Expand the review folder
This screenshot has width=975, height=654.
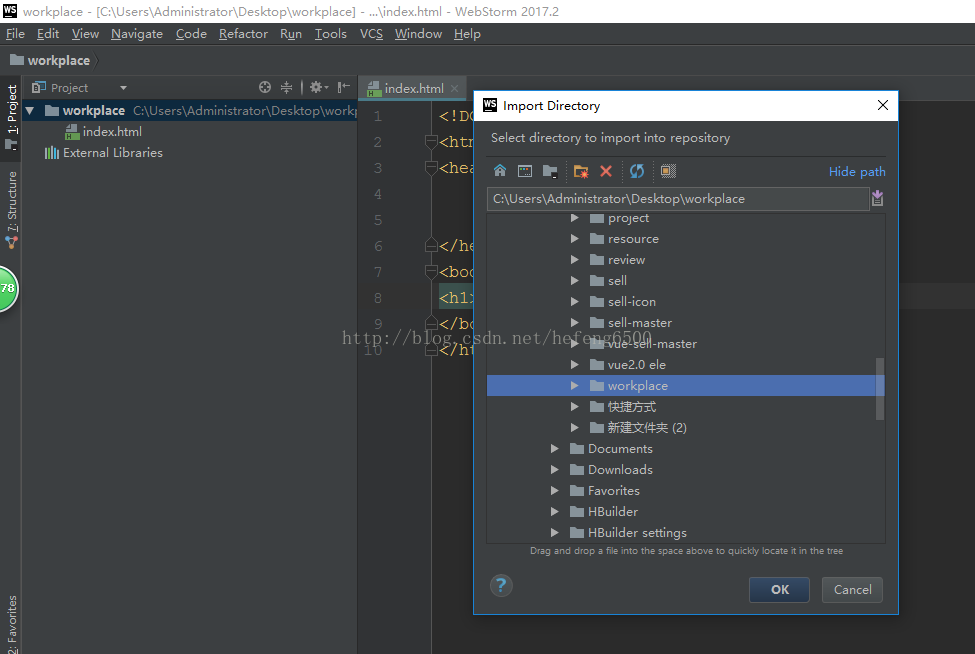(x=575, y=260)
